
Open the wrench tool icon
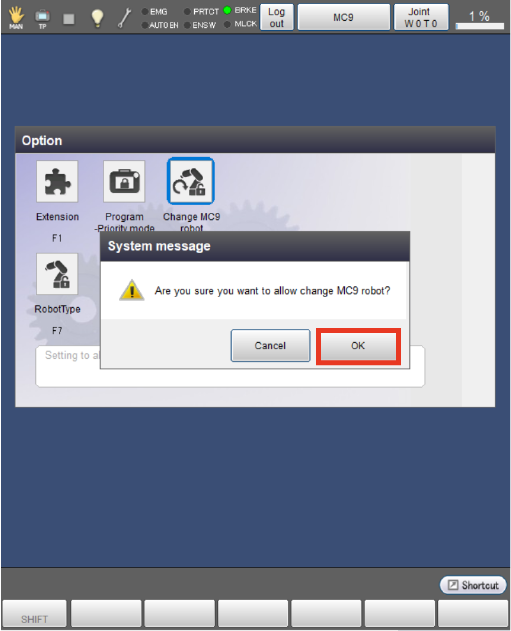point(124,18)
